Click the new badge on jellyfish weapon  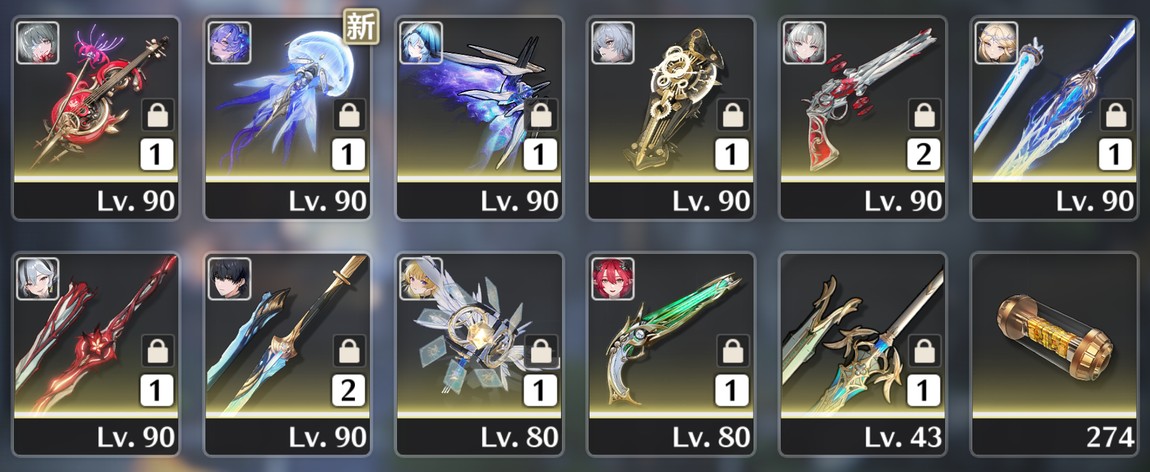(x=361, y=26)
